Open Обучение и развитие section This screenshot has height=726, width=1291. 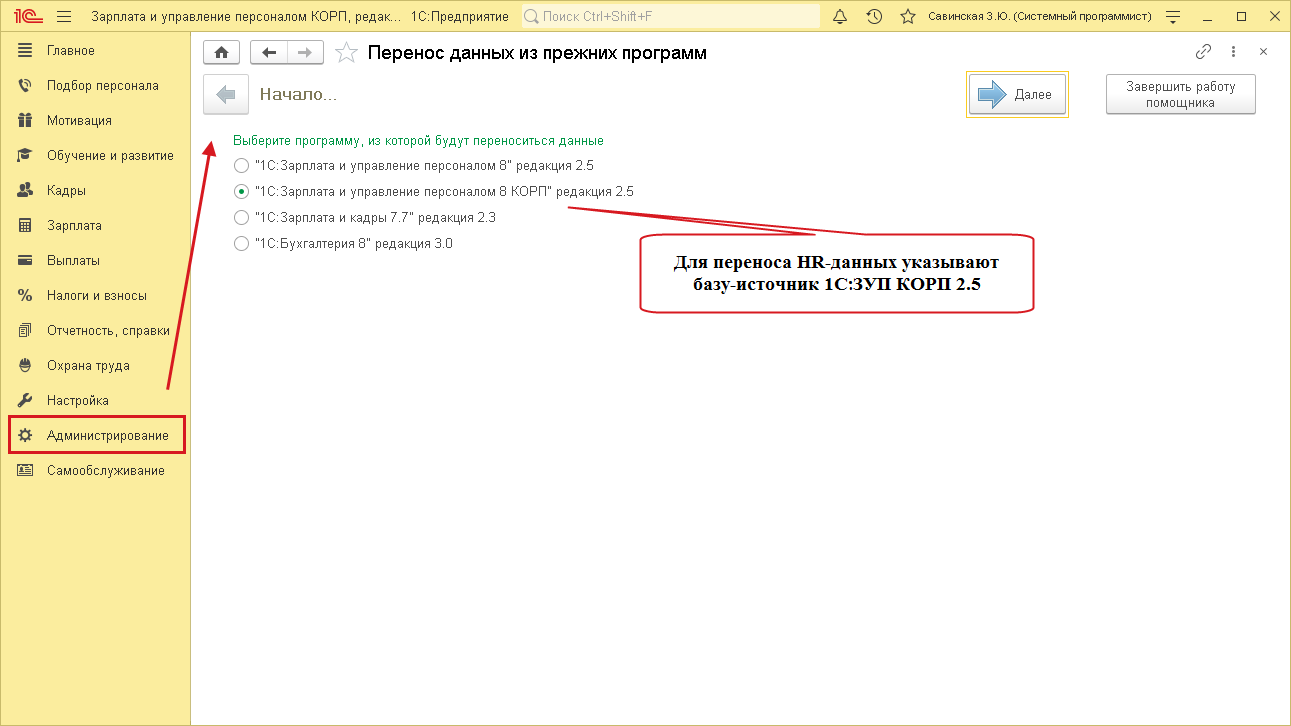95,156
